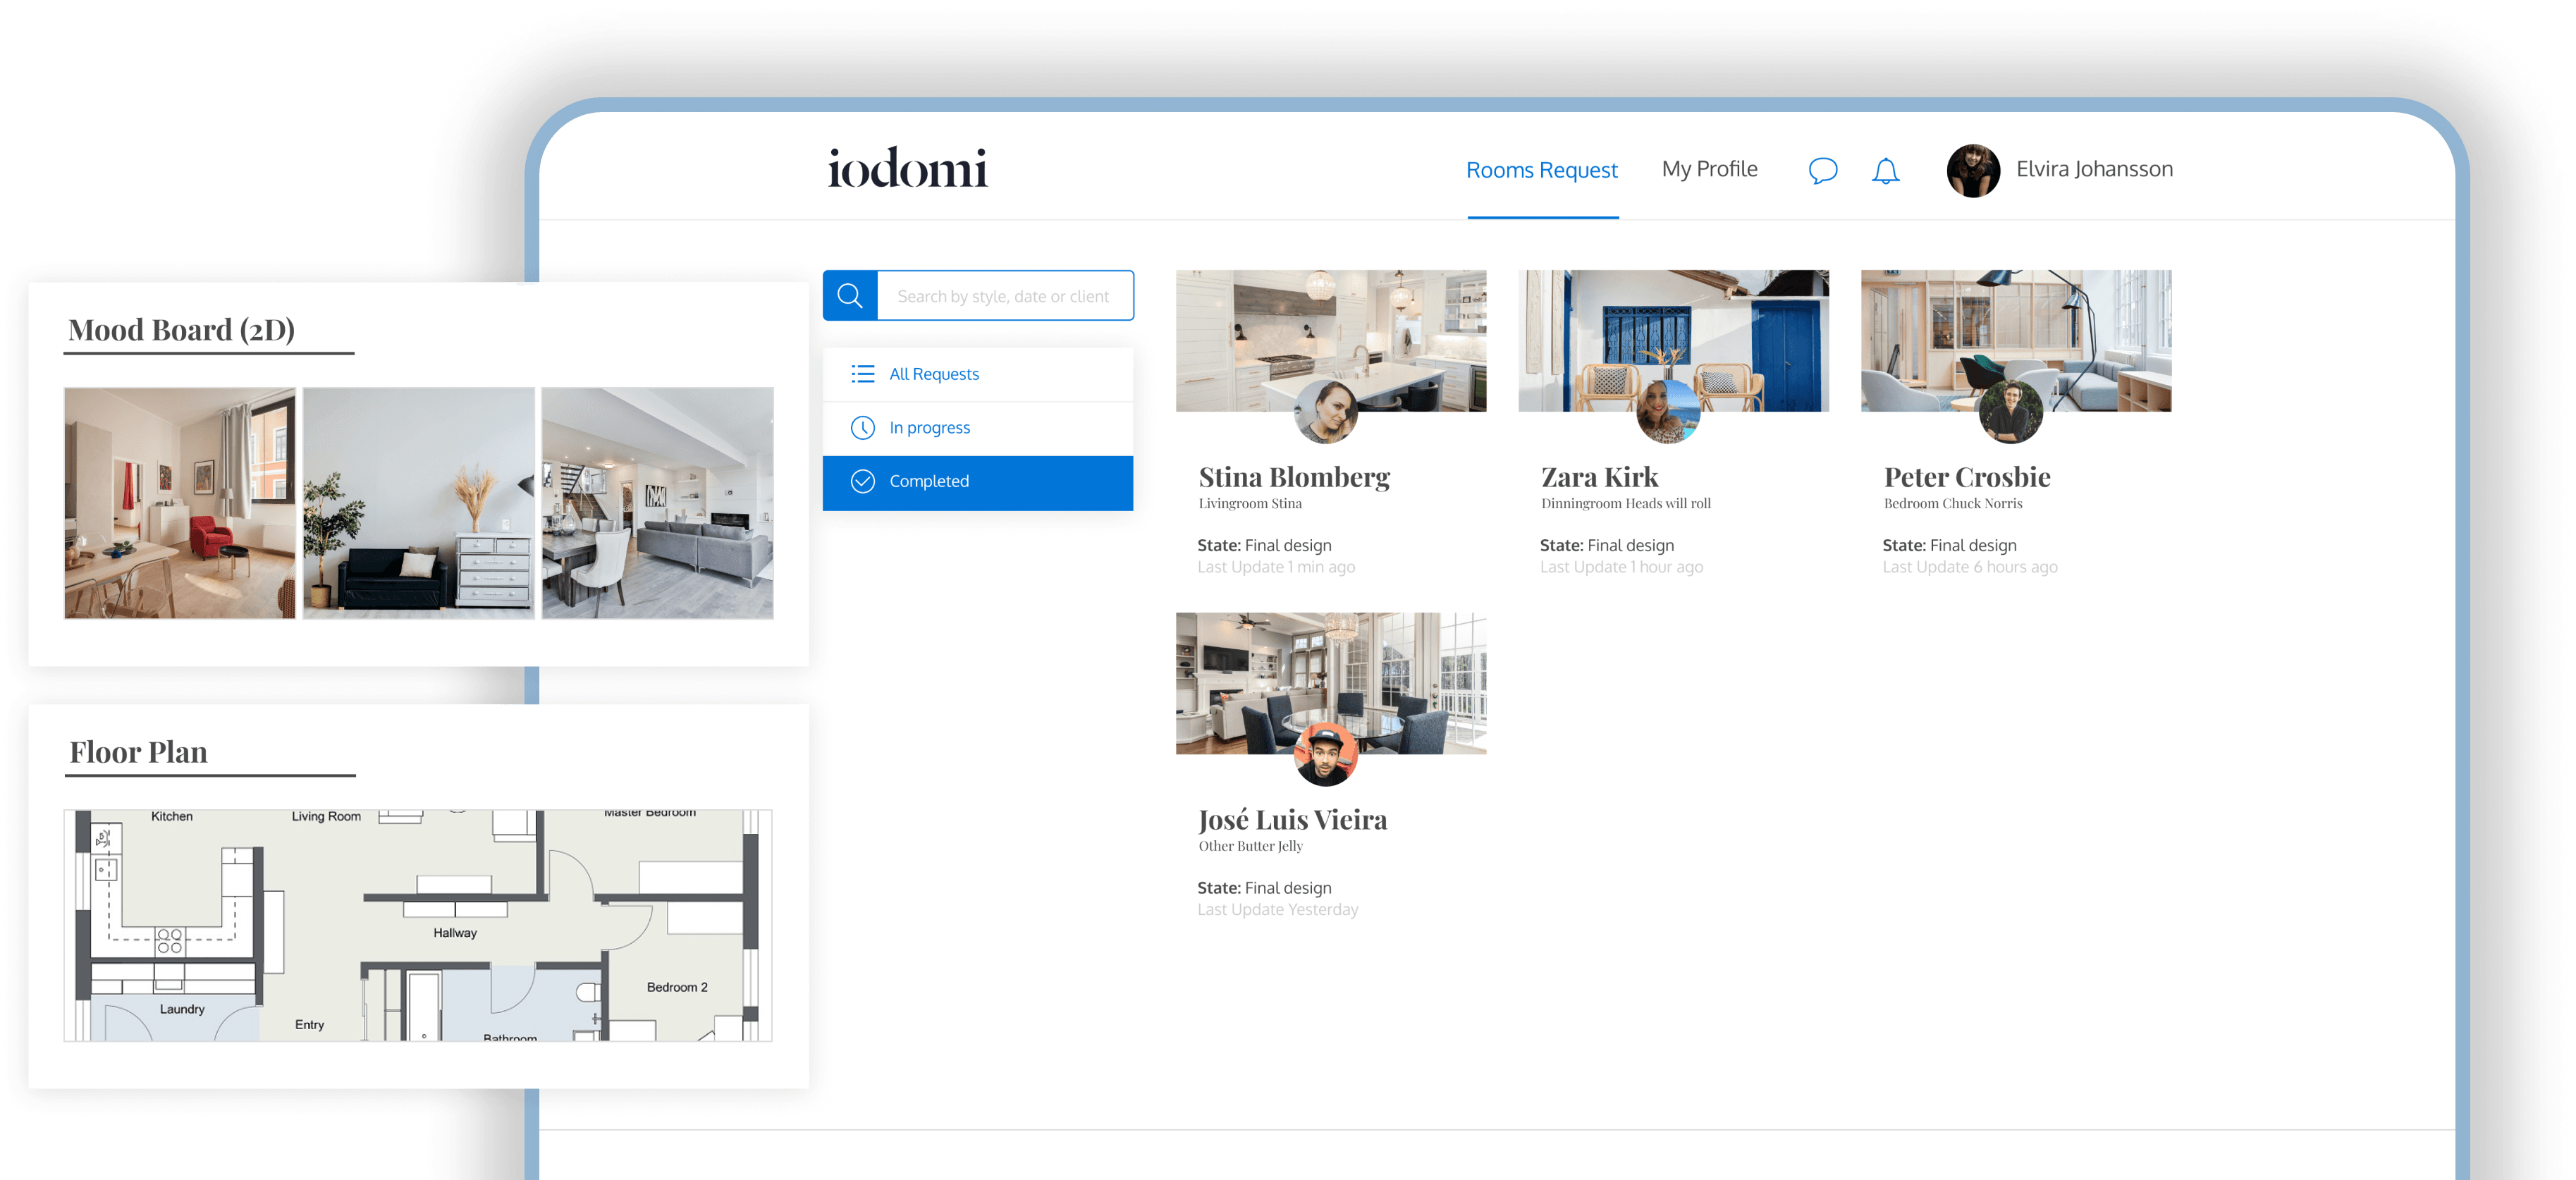Image resolution: width=2576 pixels, height=1180 pixels.
Task: Click Elvira Johansson's profile avatar
Action: click(1973, 171)
